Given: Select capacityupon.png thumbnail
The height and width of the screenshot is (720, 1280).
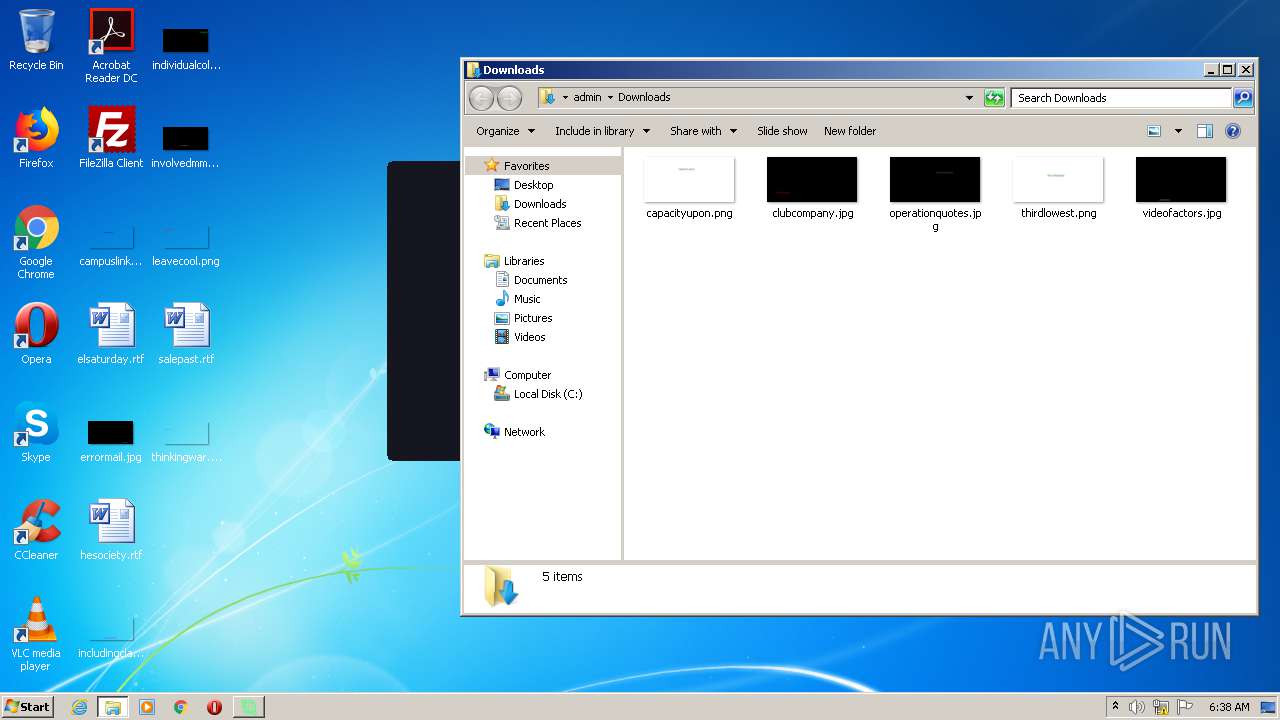Looking at the screenshot, I should (x=689, y=188).
